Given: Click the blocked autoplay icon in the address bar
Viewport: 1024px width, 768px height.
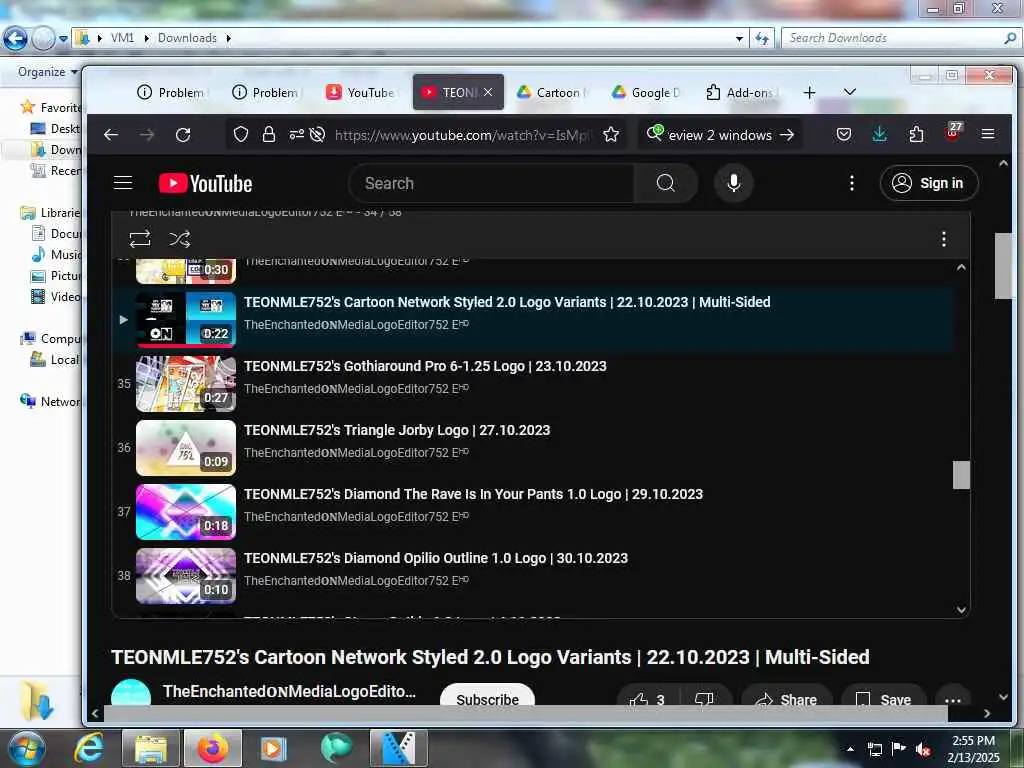Looking at the screenshot, I should (x=317, y=135).
